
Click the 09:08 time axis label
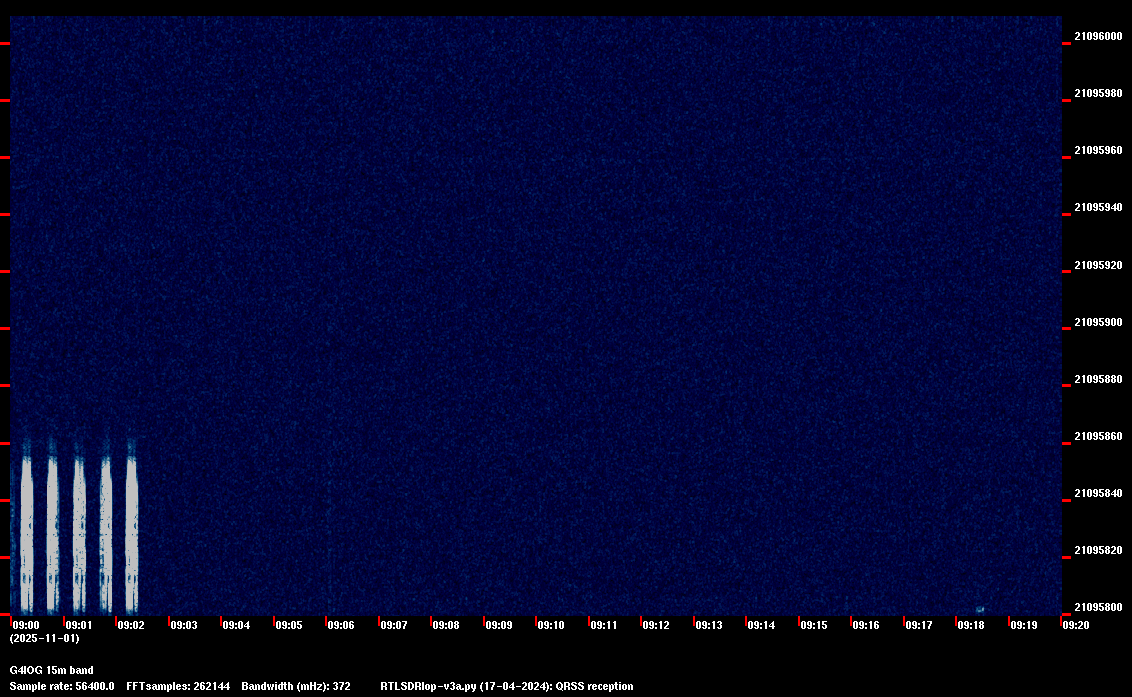(x=445, y=625)
